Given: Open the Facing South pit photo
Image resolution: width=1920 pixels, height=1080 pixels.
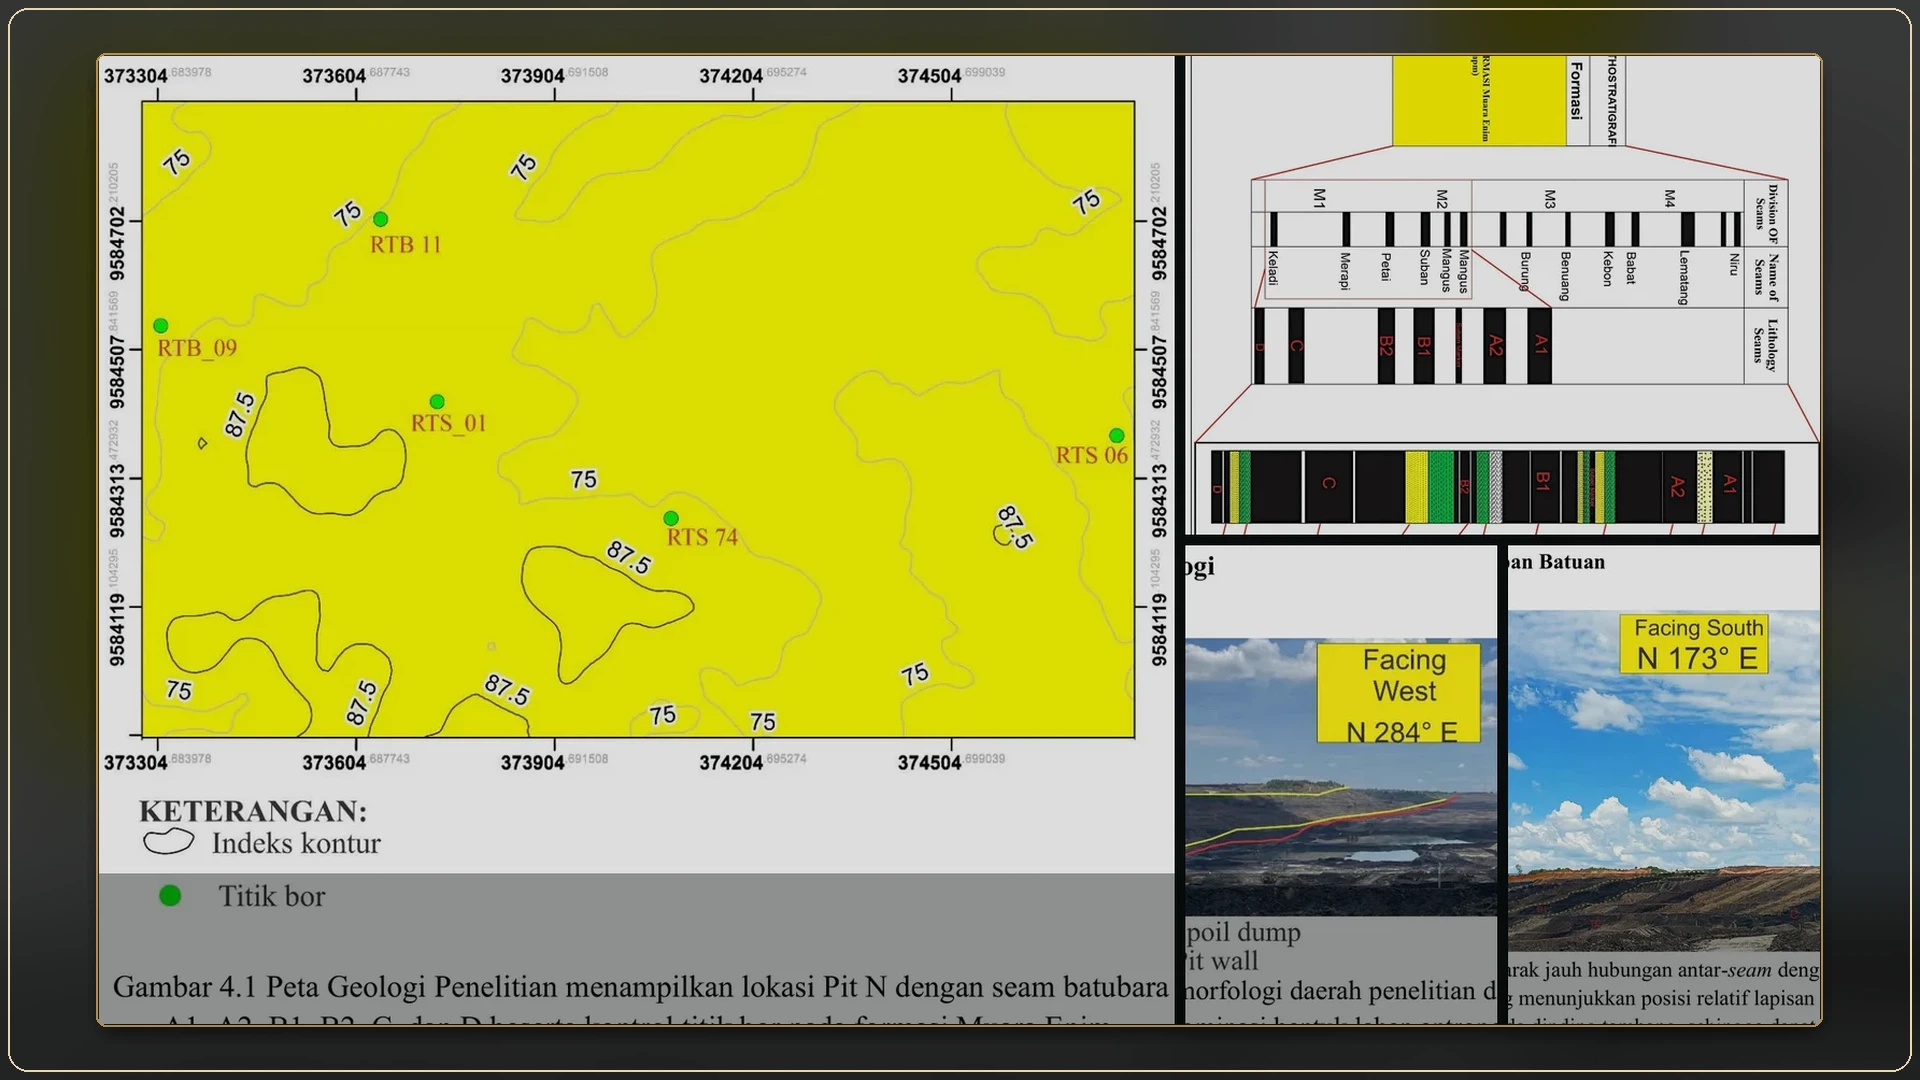Looking at the screenshot, I should pos(1664,780).
